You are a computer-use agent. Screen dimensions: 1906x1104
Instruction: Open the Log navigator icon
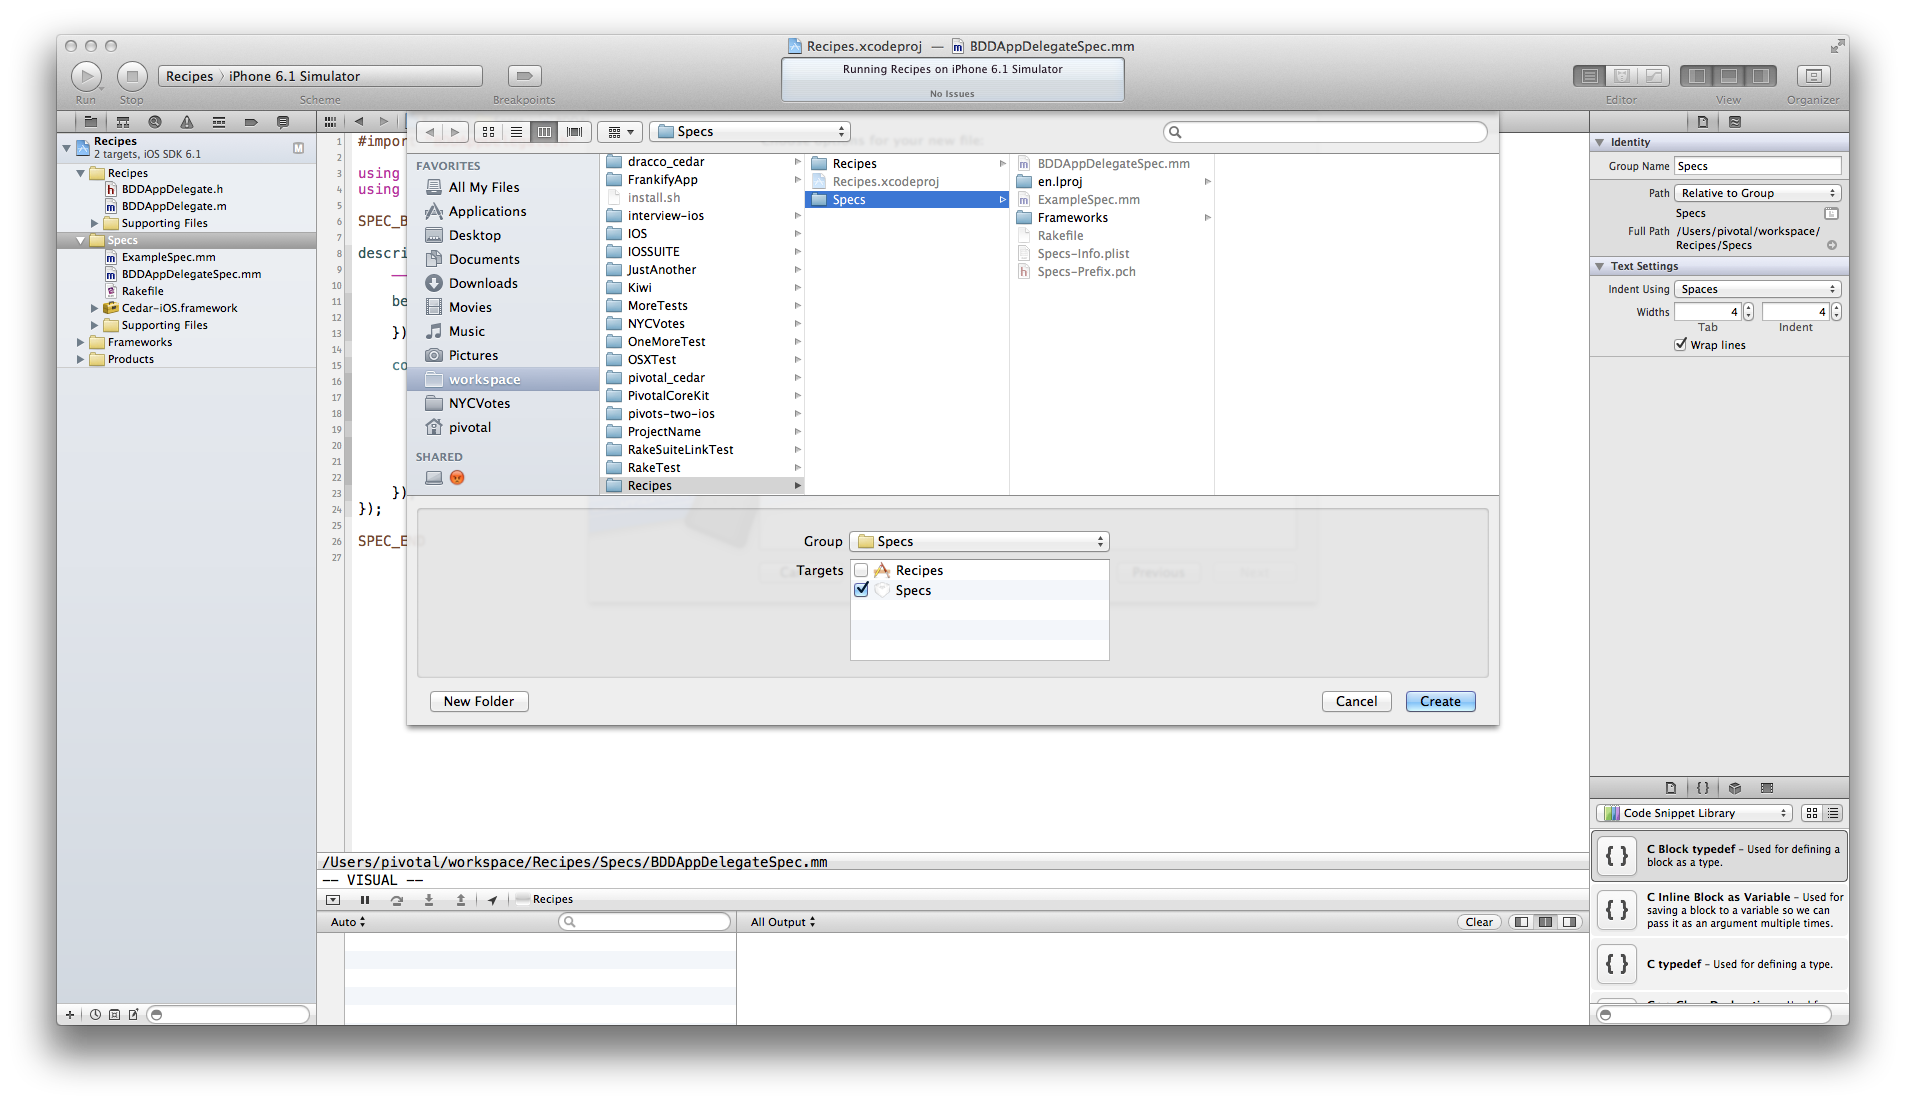click(283, 122)
